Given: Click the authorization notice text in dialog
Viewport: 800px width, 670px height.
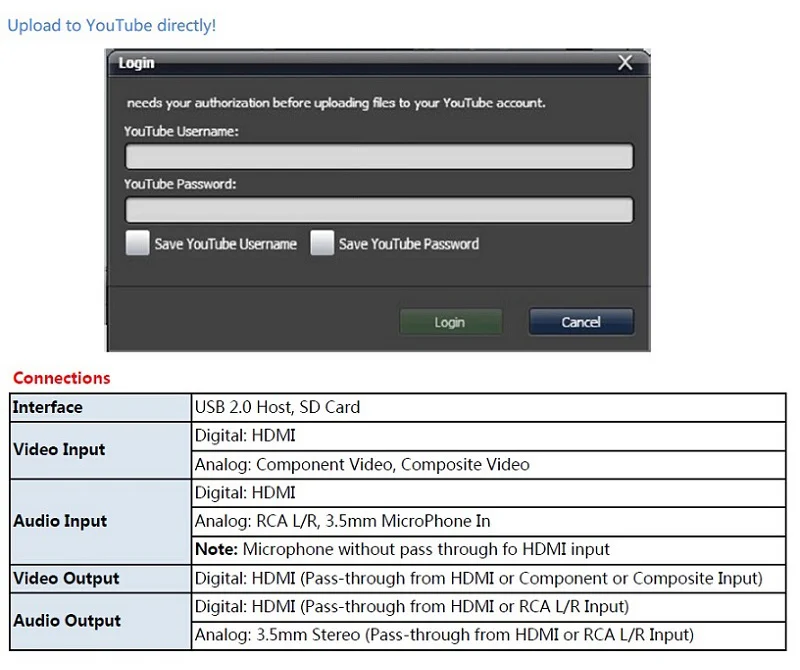Looking at the screenshot, I should pos(336,103).
